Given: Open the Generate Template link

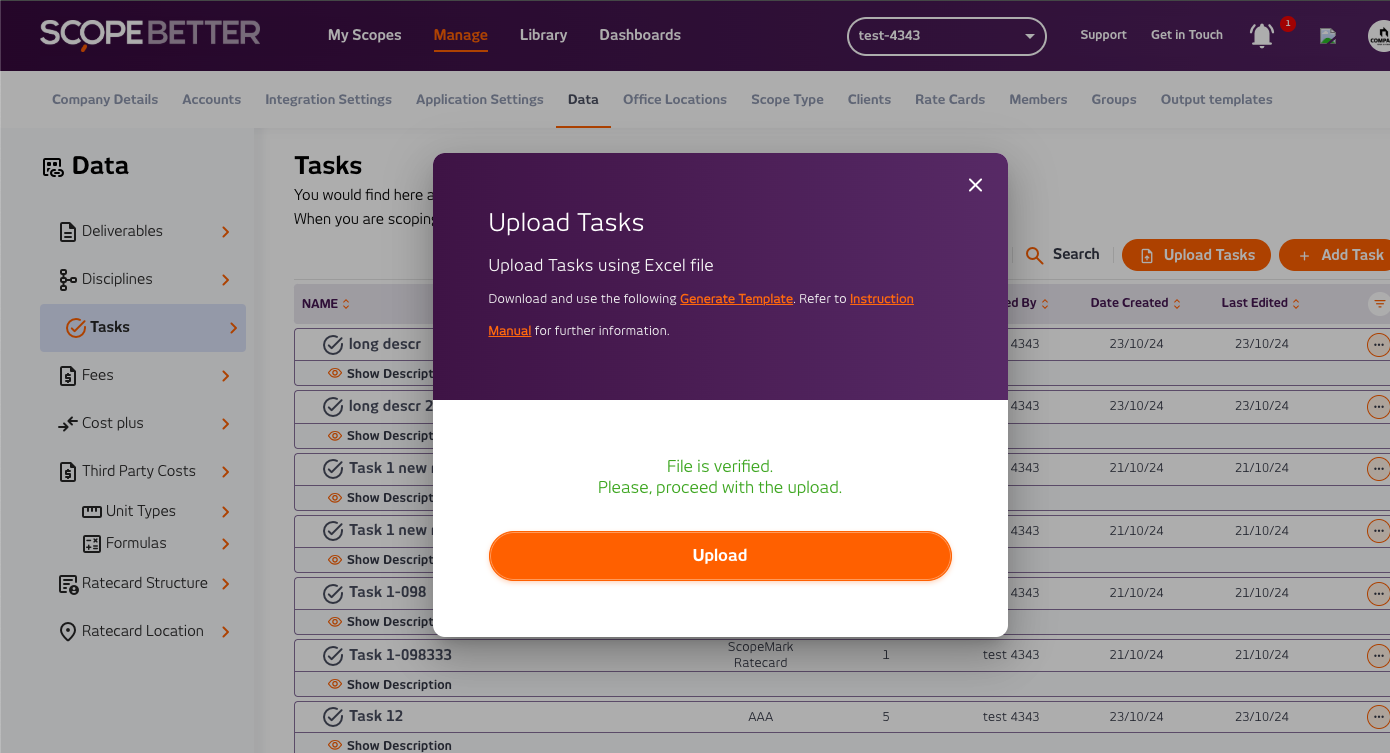Looking at the screenshot, I should [736, 299].
